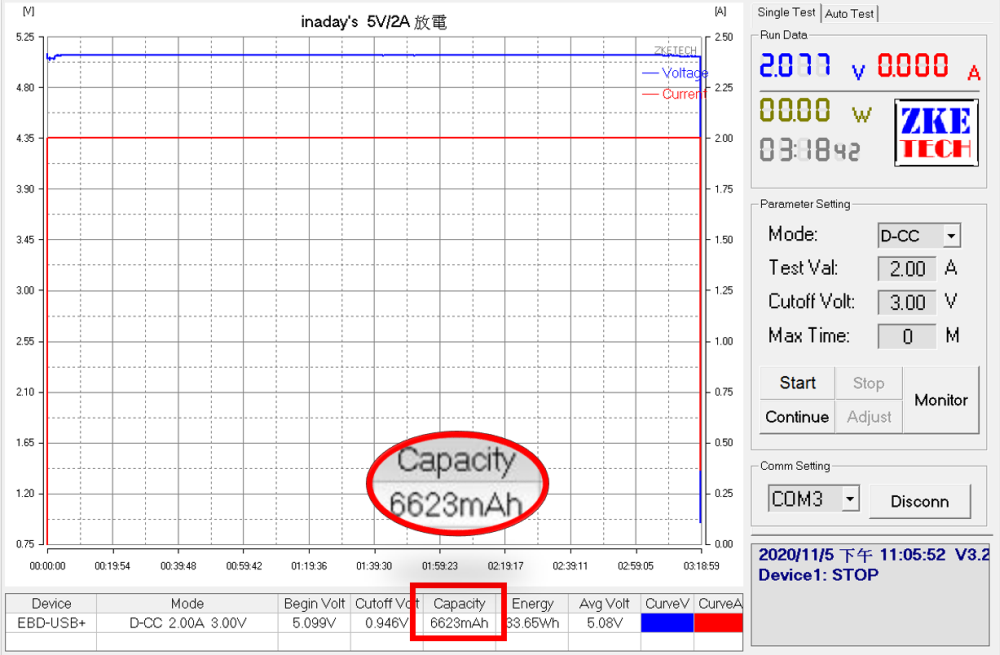Viewport: 1000px width, 655px height.
Task: Edit the Test Val field
Action: click(x=907, y=269)
